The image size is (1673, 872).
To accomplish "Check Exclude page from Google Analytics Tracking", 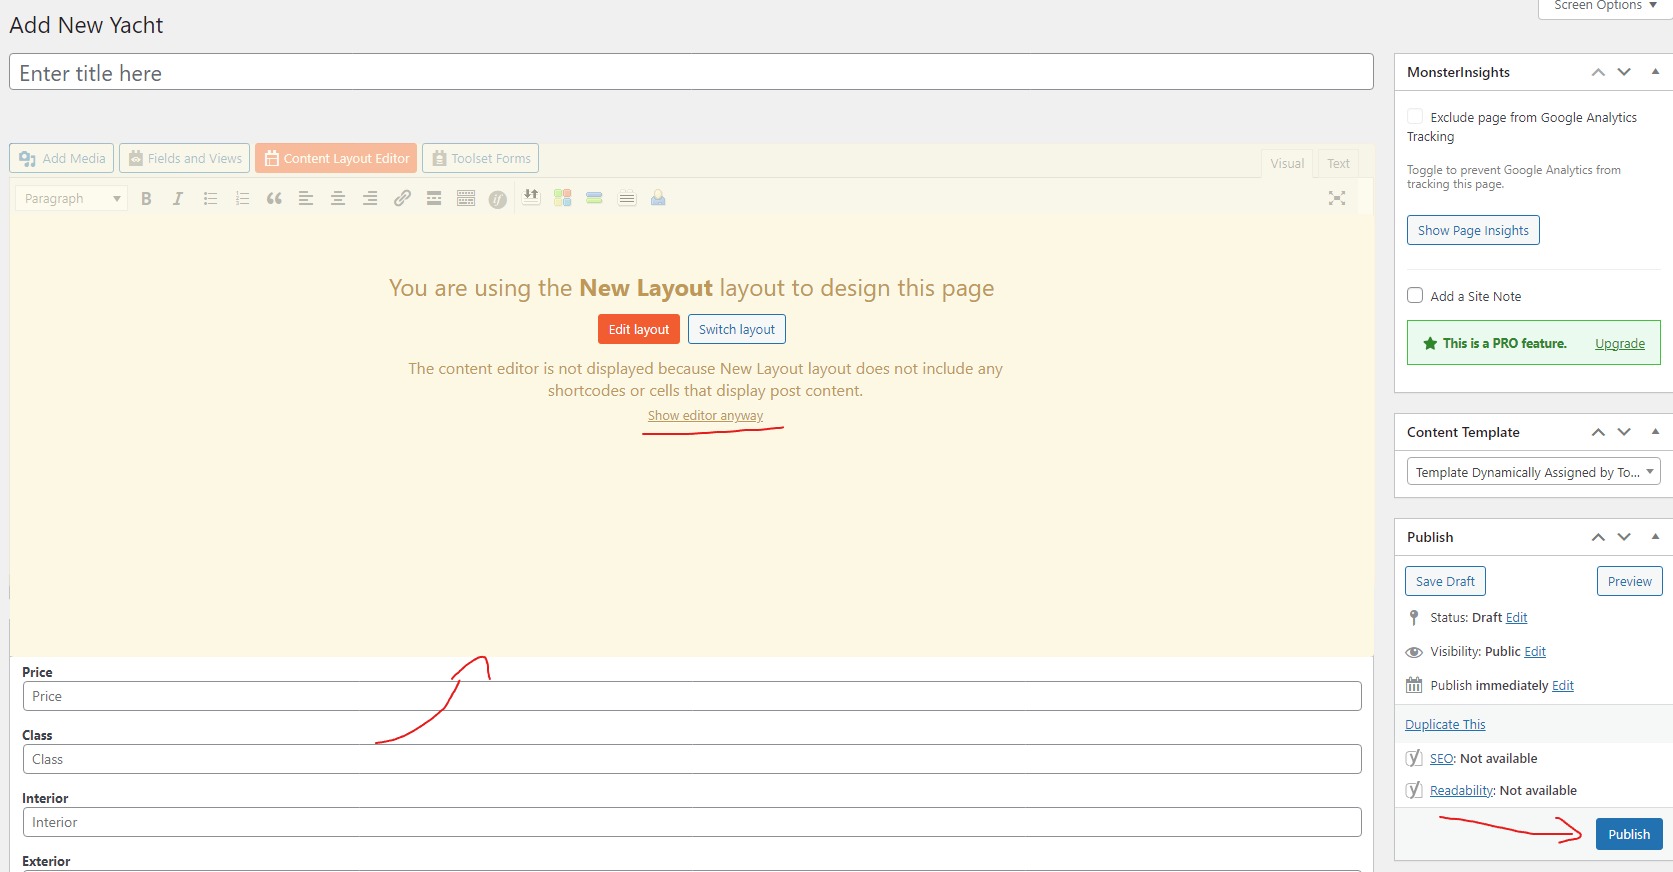I will coord(1415,116).
